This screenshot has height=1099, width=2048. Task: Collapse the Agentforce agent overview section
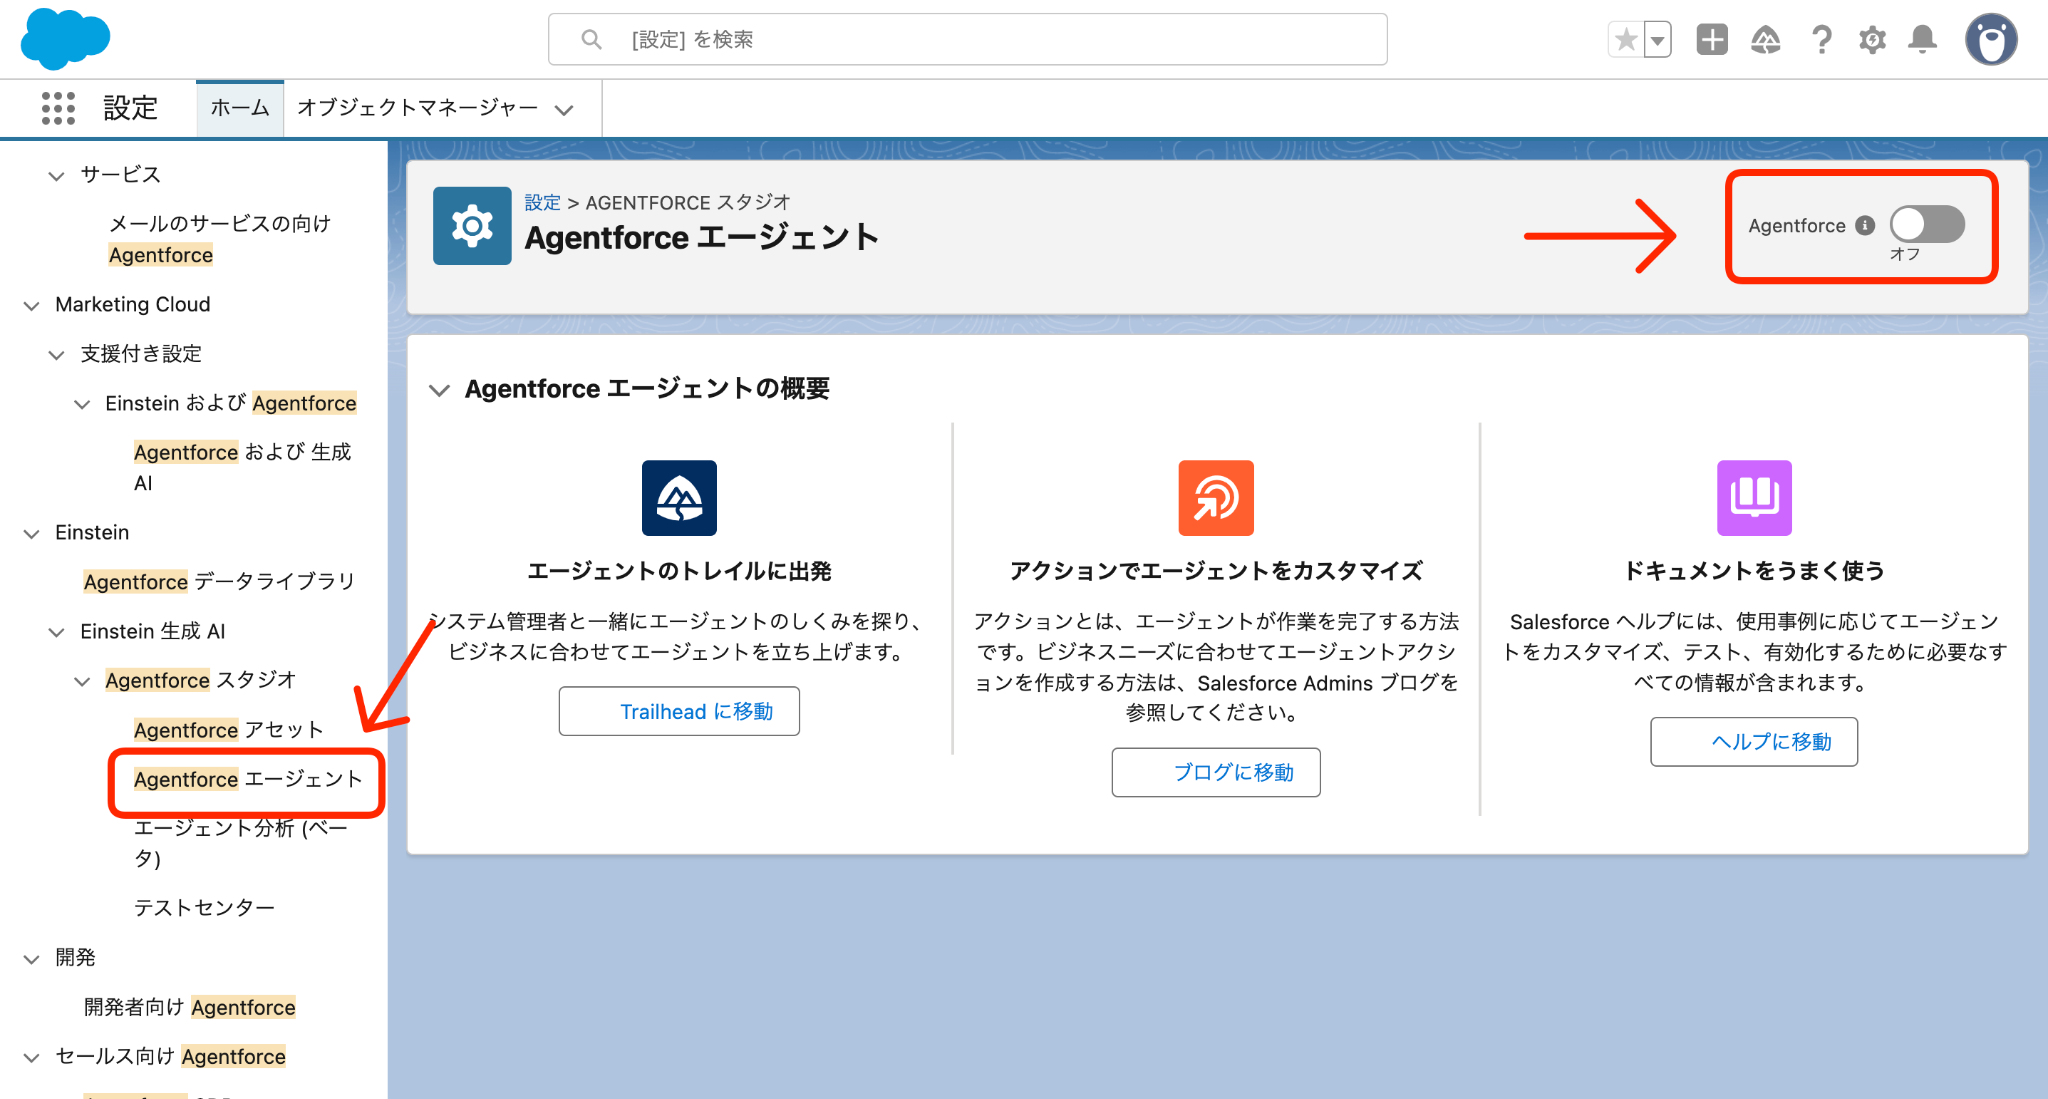439,390
